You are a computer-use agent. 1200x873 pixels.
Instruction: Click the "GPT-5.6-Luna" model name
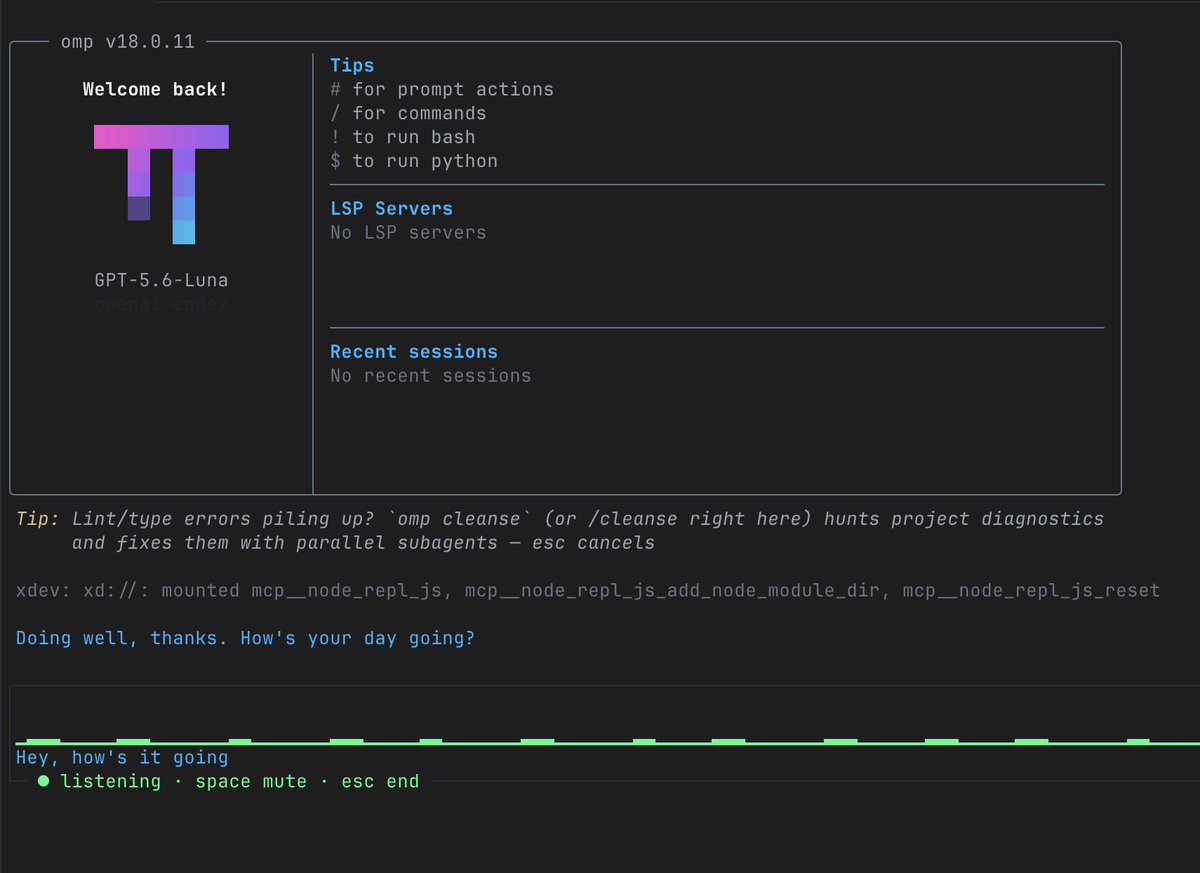pyautogui.click(x=161, y=280)
